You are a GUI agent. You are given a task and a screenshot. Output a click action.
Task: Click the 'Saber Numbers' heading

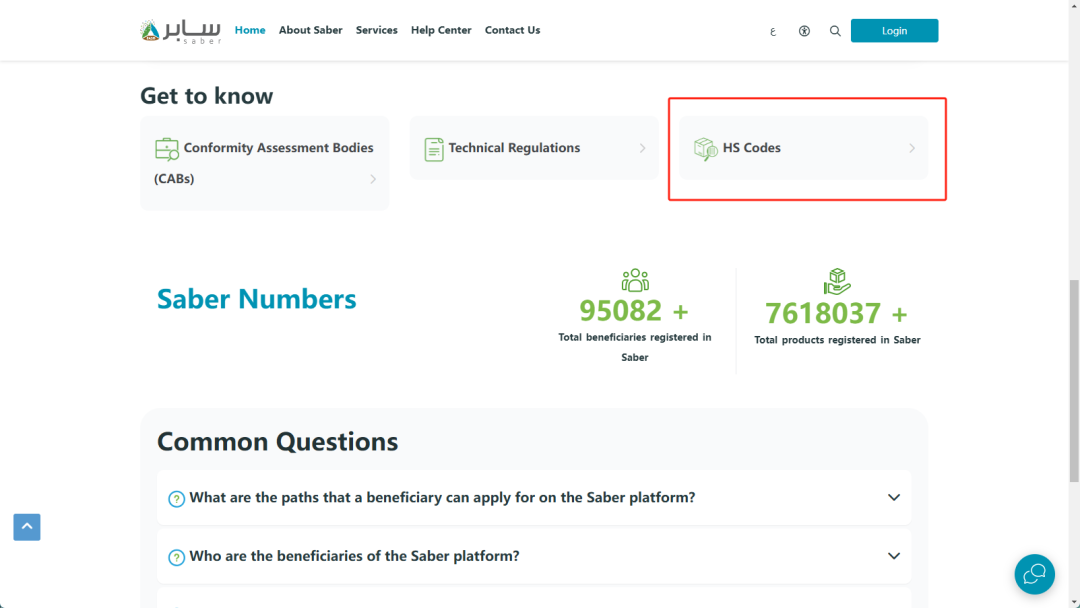point(256,299)
